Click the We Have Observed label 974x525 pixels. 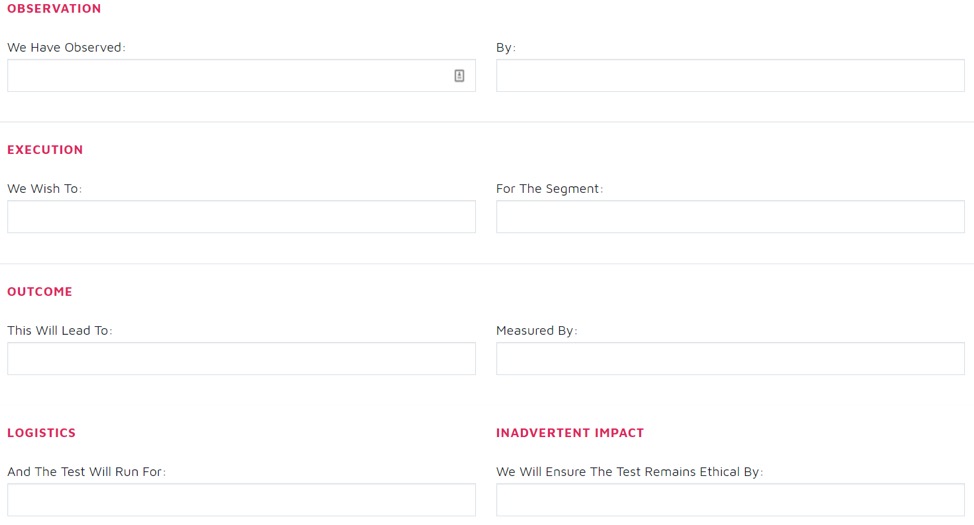(x=66, y=47)
